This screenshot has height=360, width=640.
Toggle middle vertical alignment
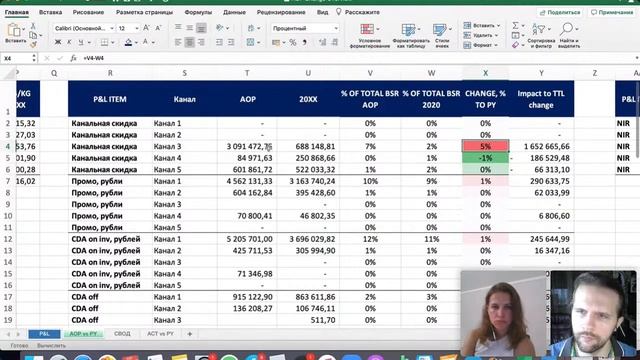coord(189,28)
